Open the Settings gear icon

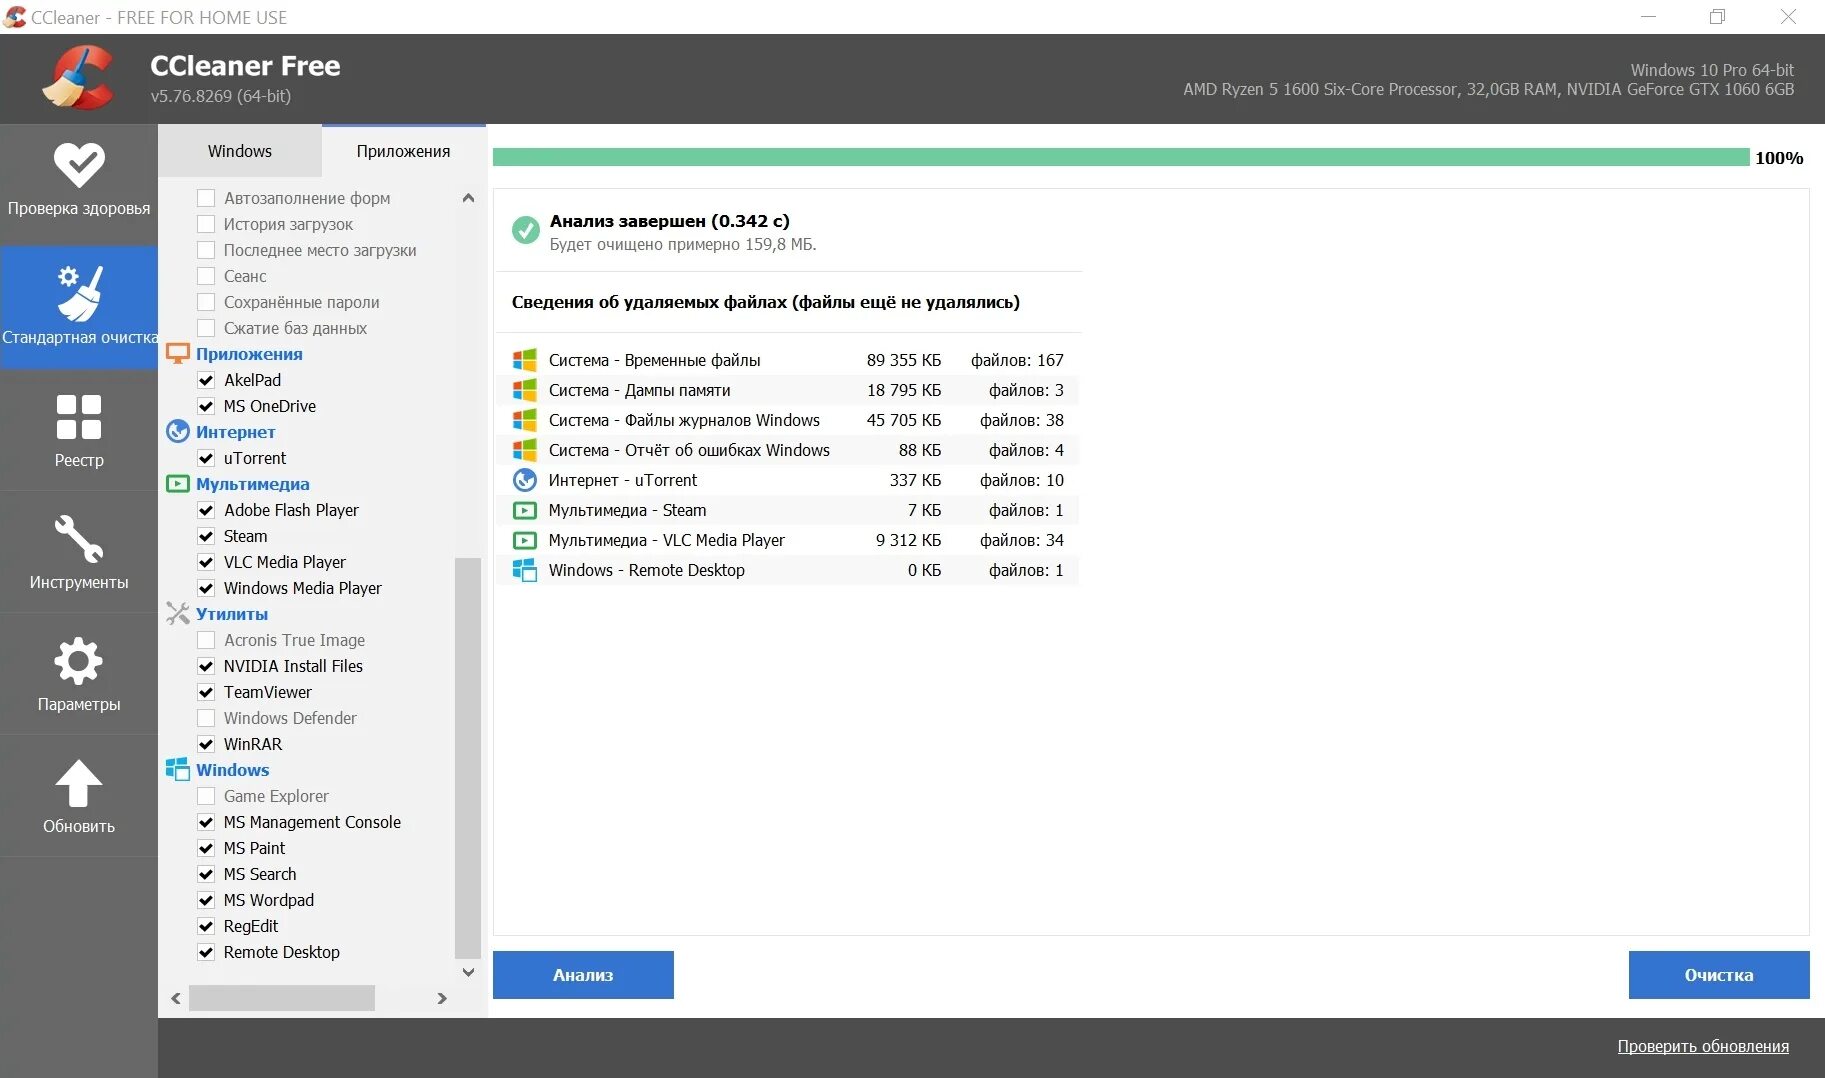tap(79, 661)
